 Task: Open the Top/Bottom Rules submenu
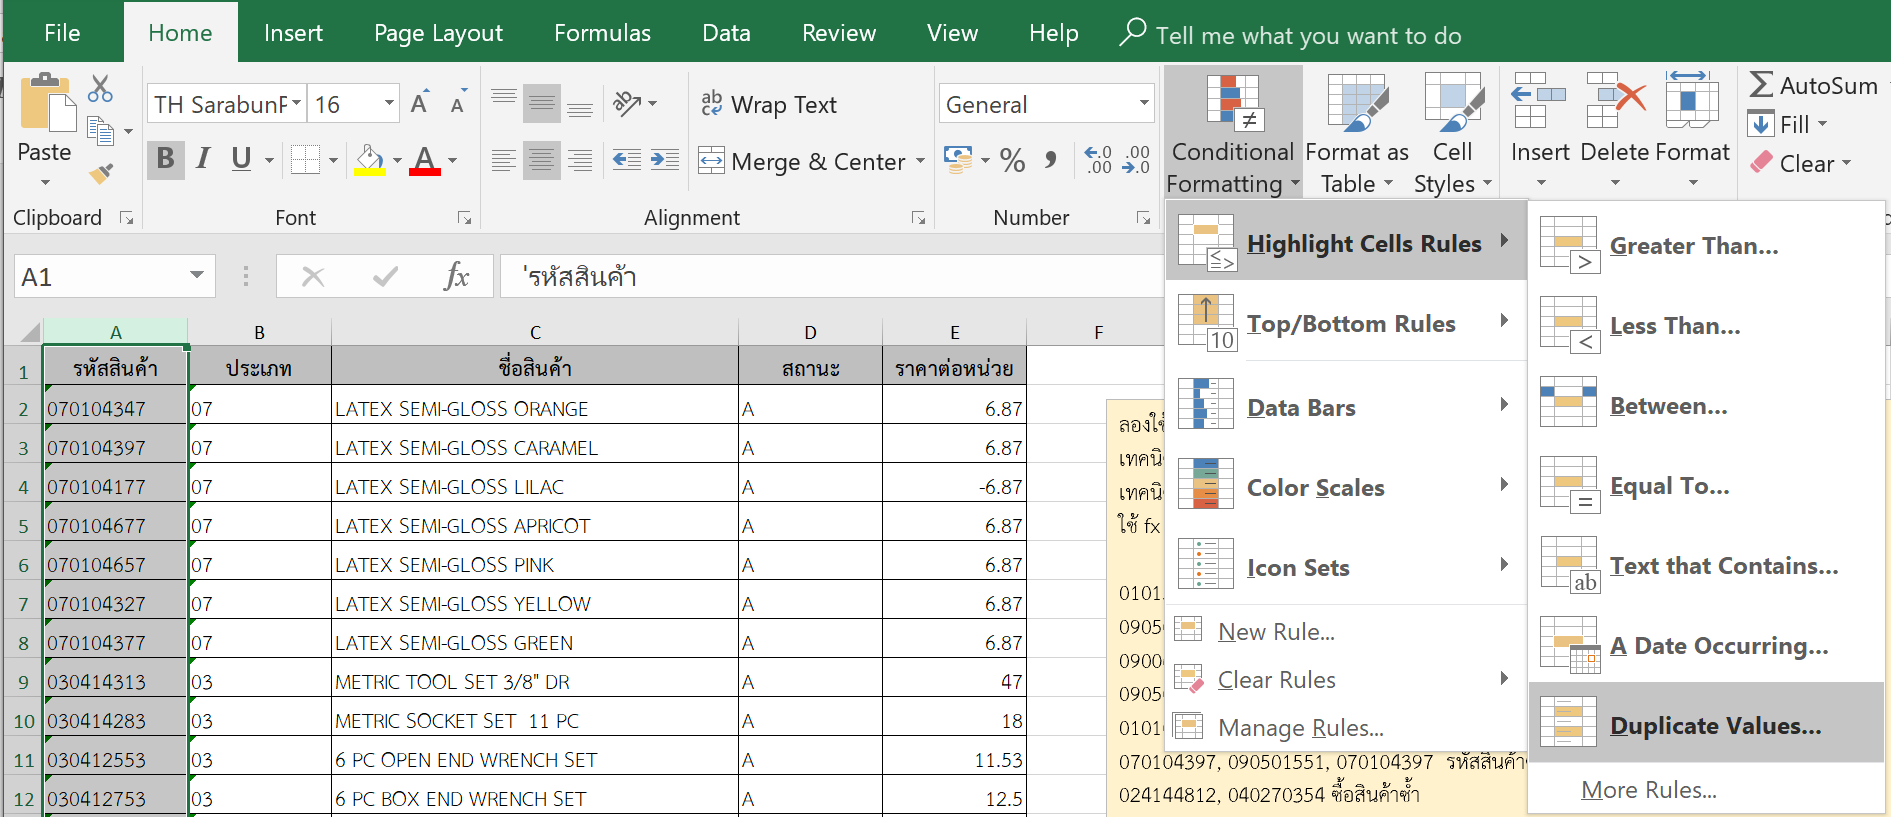click(1346, 323)
